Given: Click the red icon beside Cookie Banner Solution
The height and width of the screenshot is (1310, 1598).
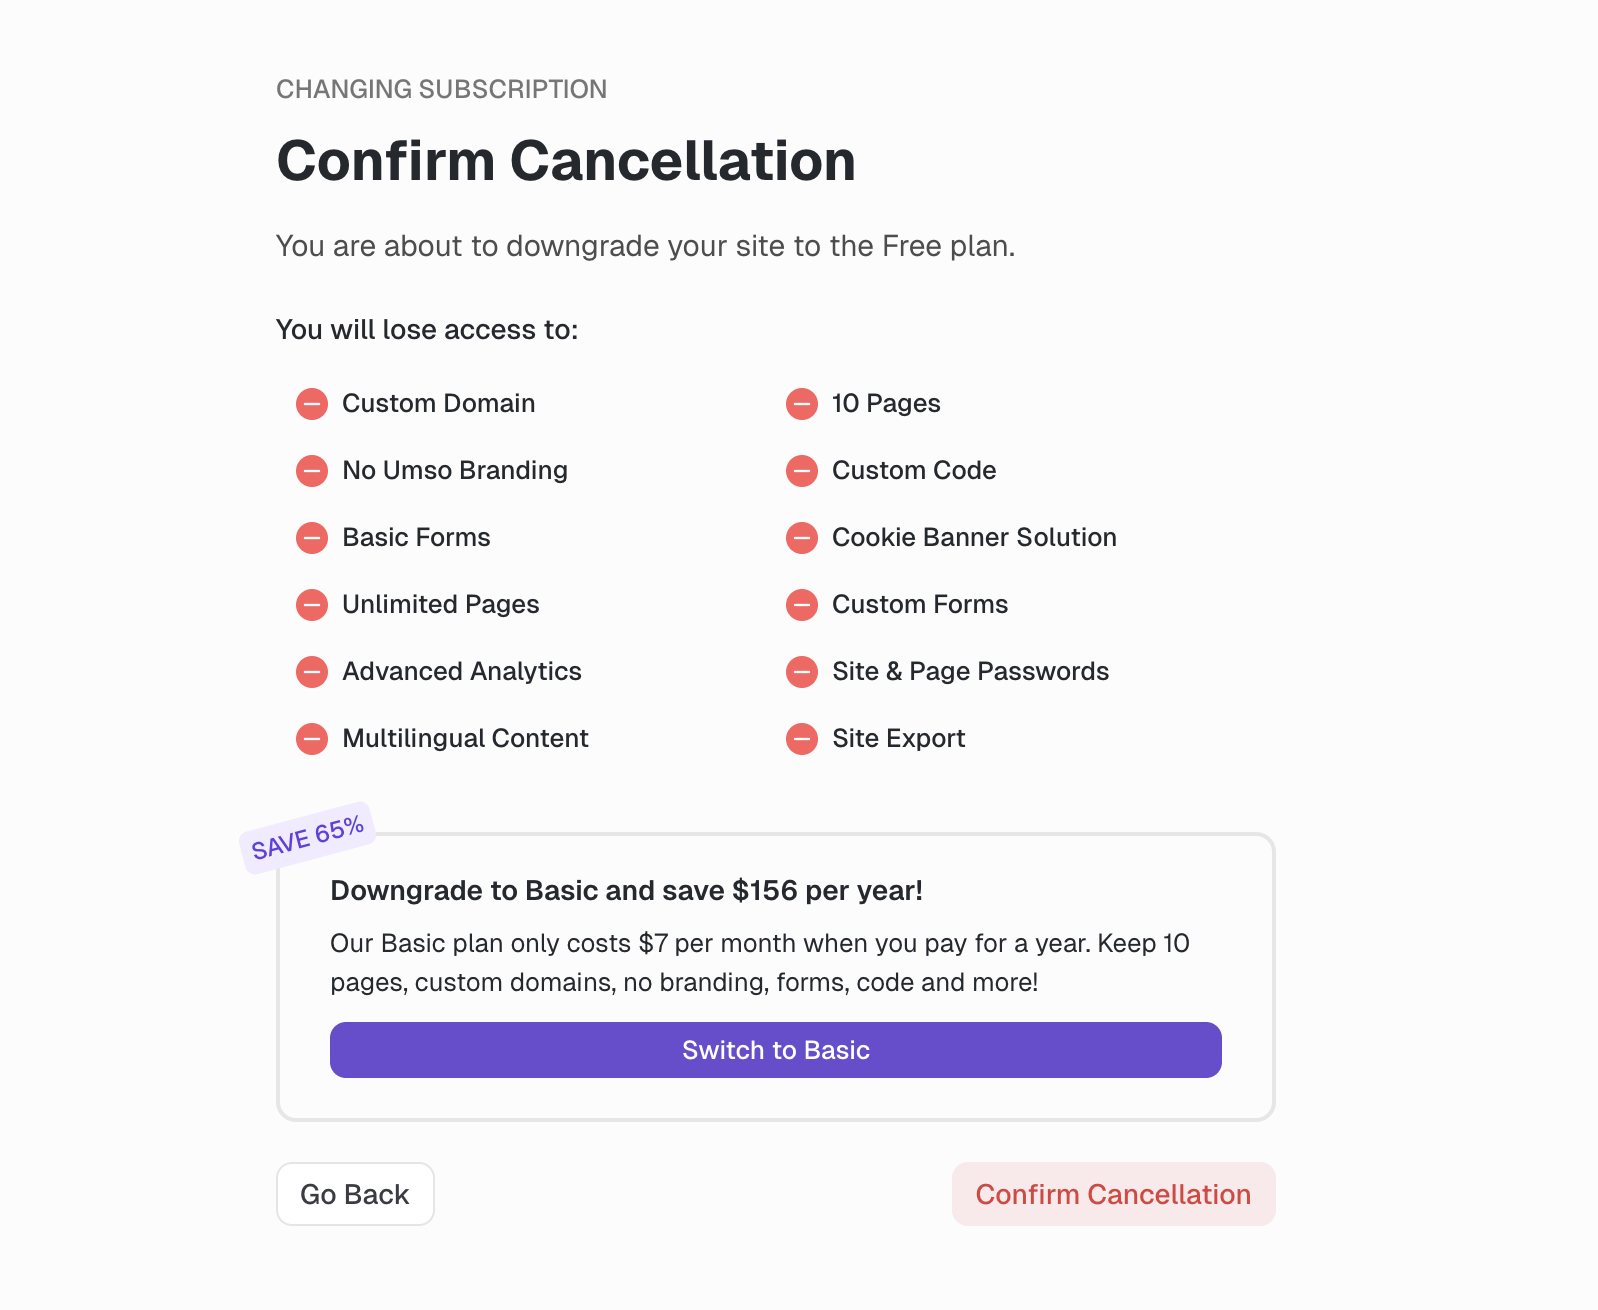Looking at the screenshot, I should click(x=802, y=538).
